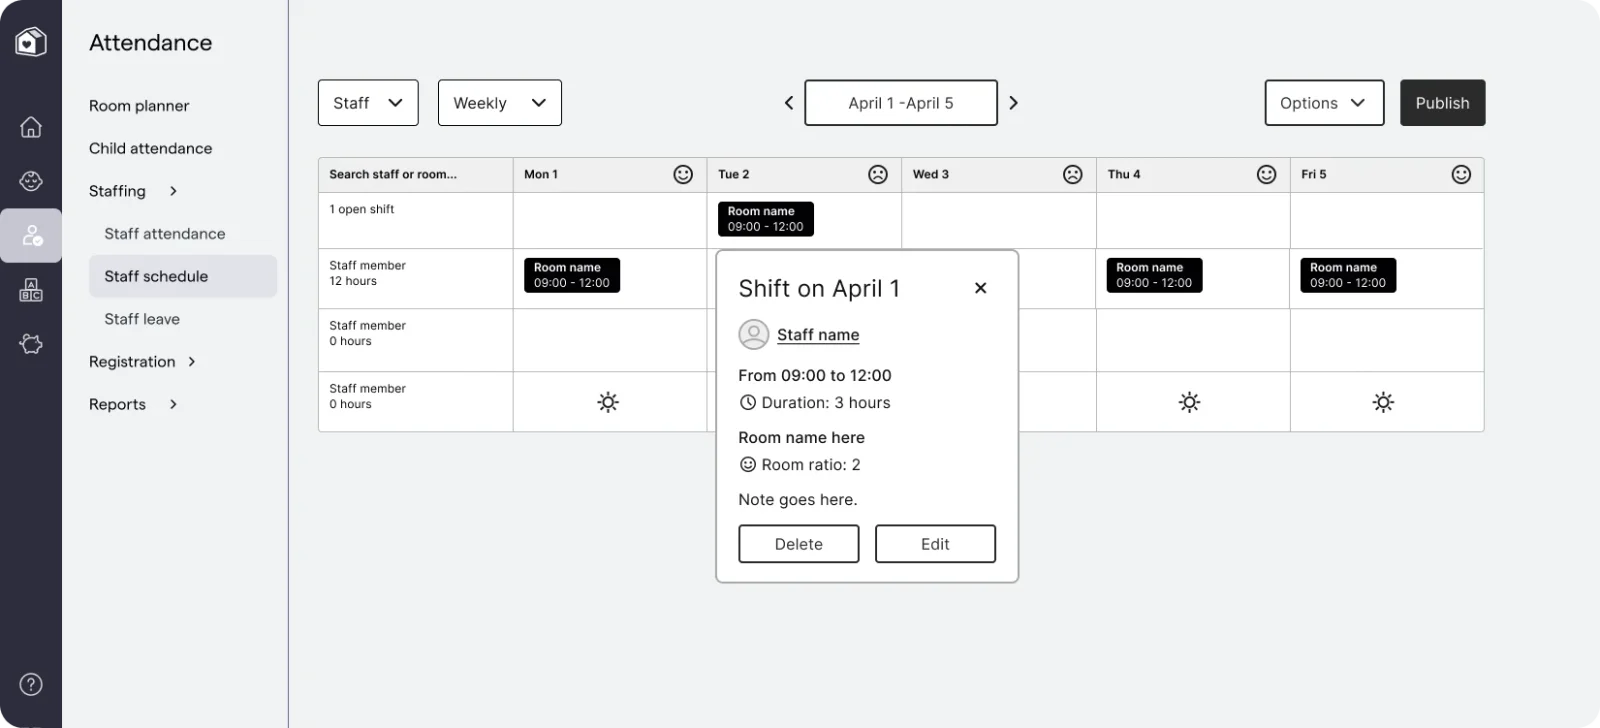Click the help question mark icon

point(31,684)
